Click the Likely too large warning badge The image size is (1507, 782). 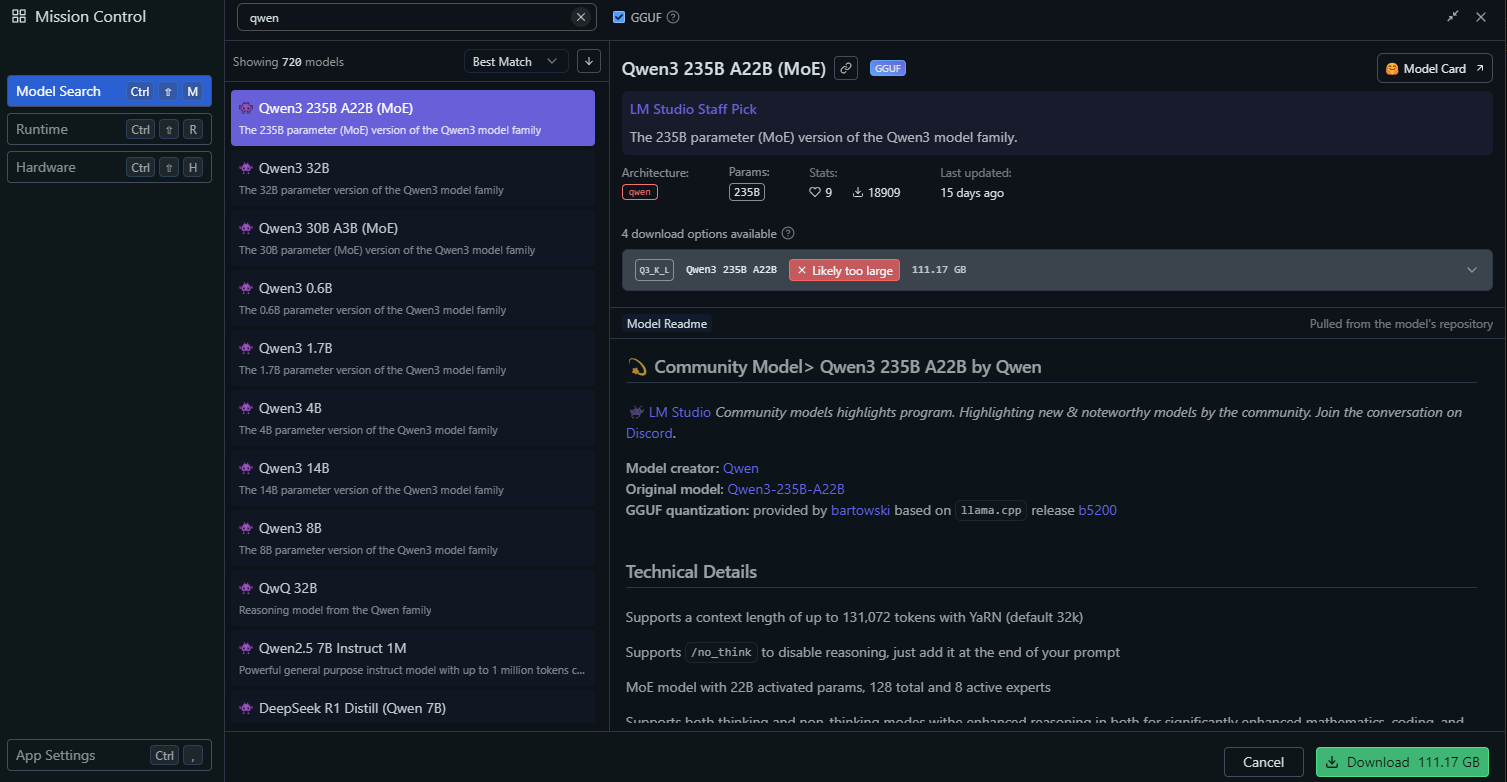point(845,270)
